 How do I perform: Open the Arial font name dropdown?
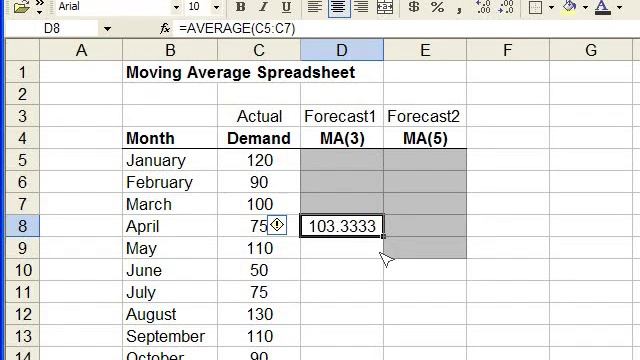[176, 7]
